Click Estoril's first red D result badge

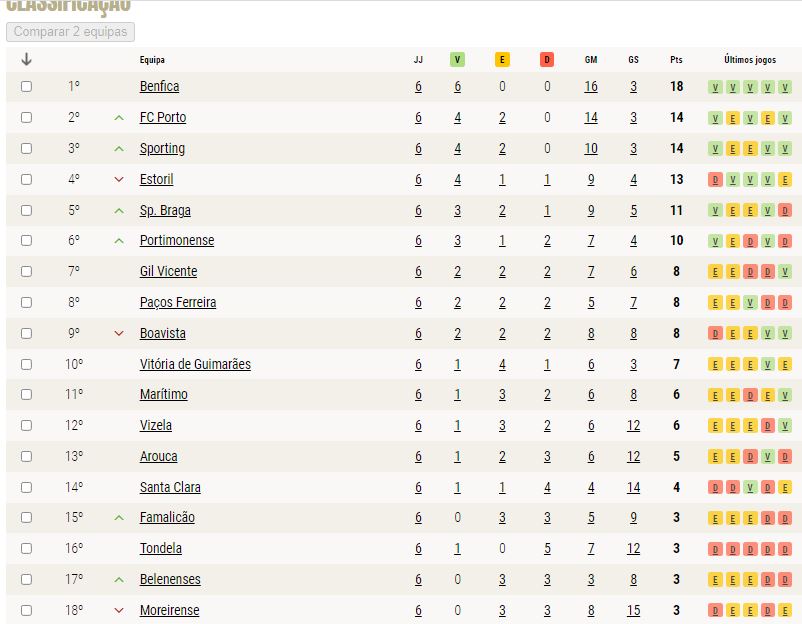click(715, 180)
